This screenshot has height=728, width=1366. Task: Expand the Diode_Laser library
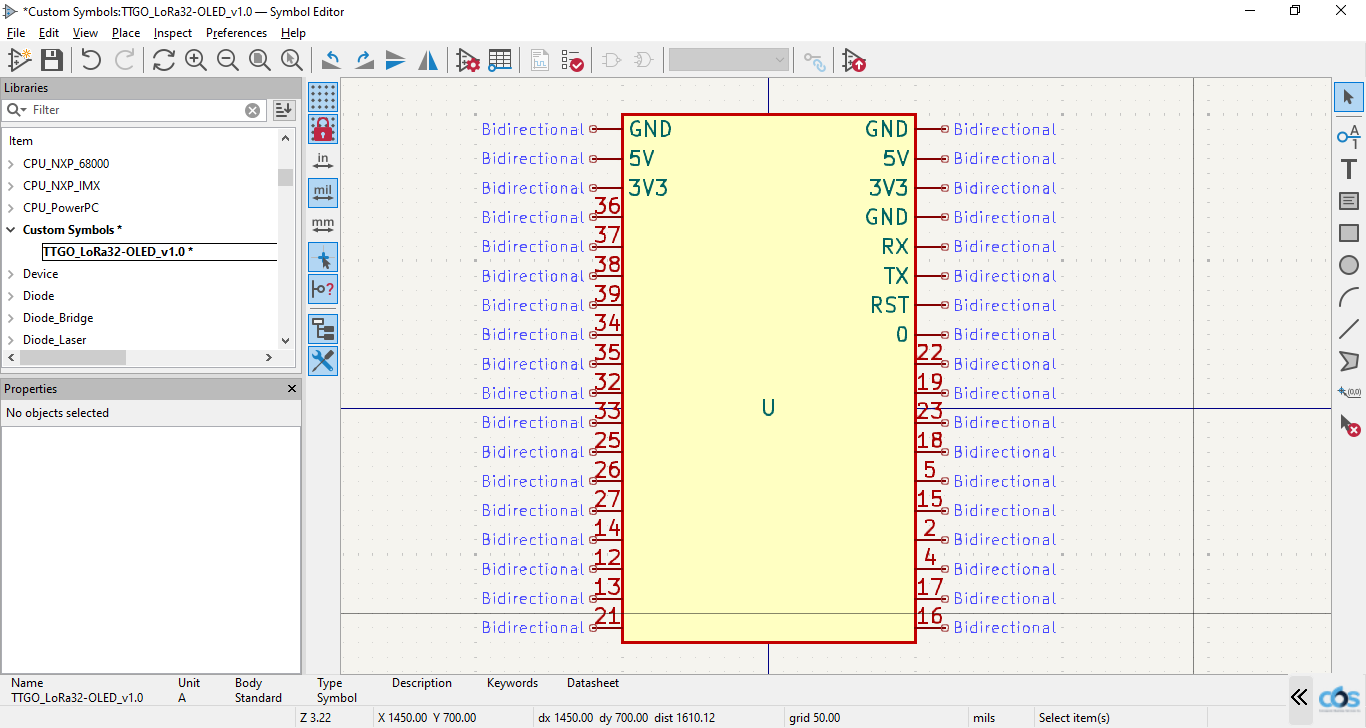(x=11, y=340)
